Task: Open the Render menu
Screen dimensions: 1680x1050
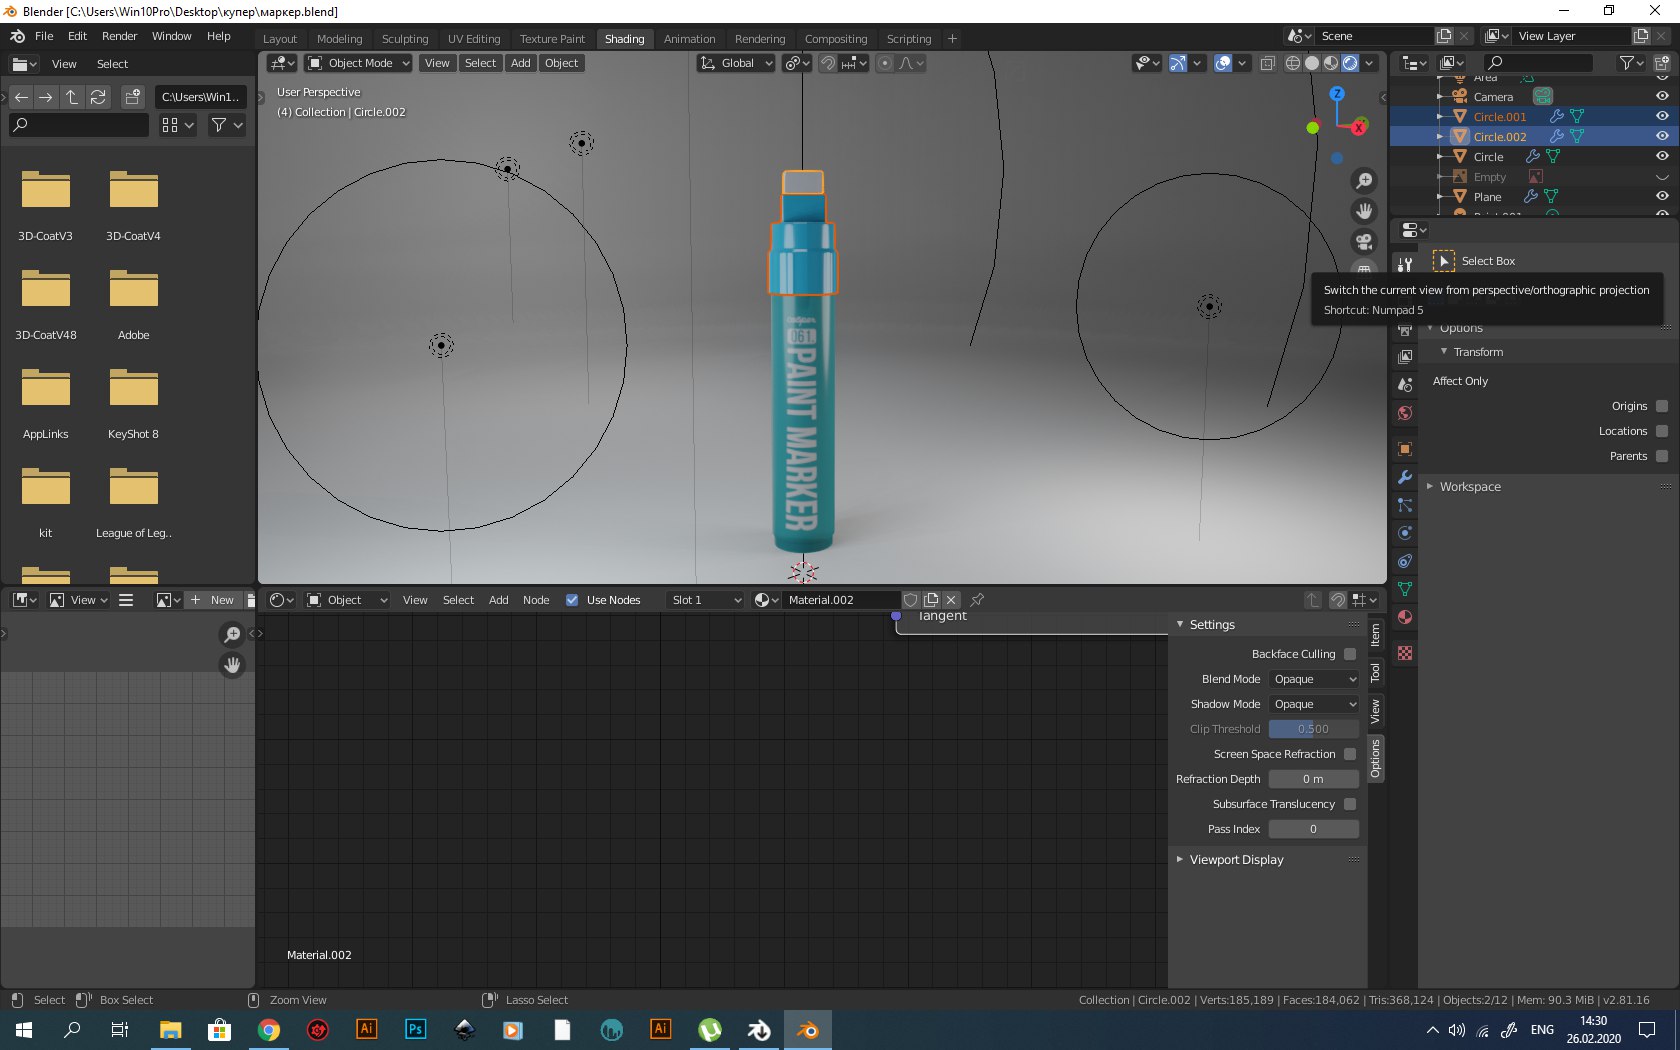Action: [119, 36]
